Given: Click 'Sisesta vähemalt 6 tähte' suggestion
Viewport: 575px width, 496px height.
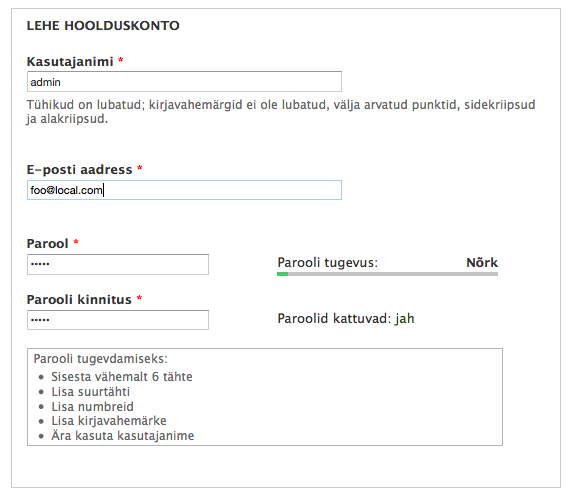Looking at the screenshot, I should pos(122,377).
